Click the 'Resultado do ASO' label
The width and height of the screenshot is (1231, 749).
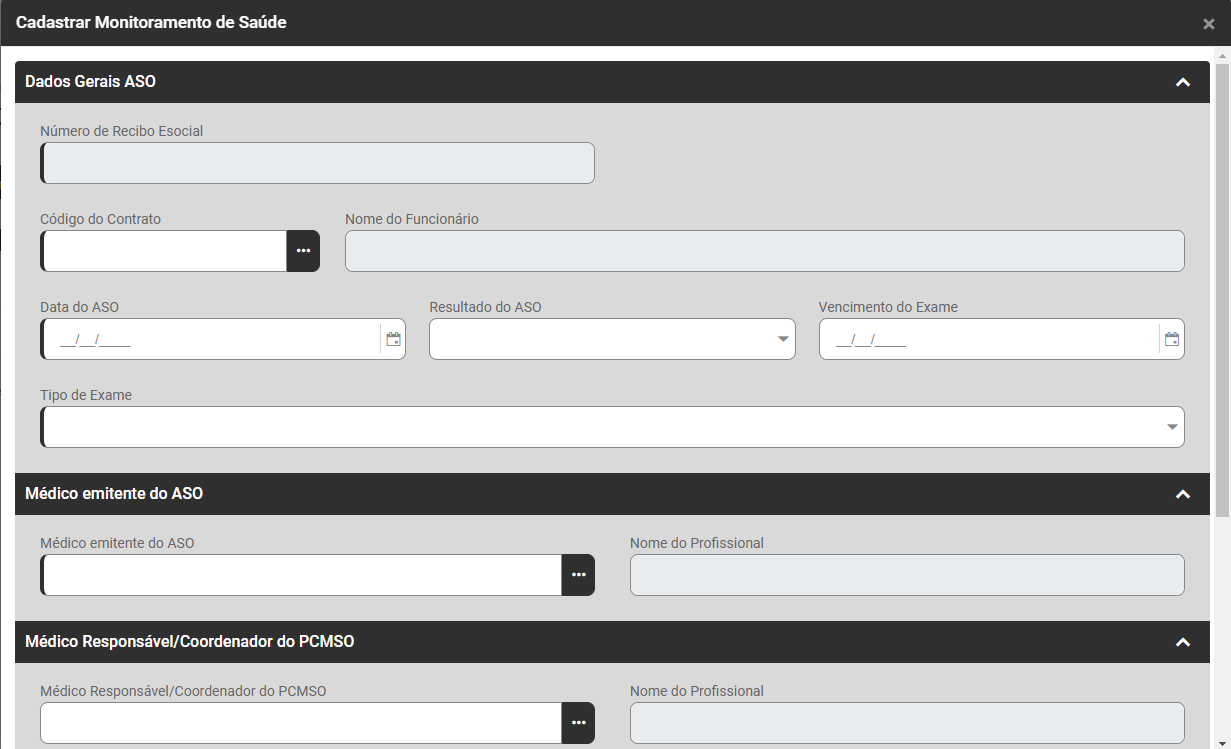click(x=485, y=307)
